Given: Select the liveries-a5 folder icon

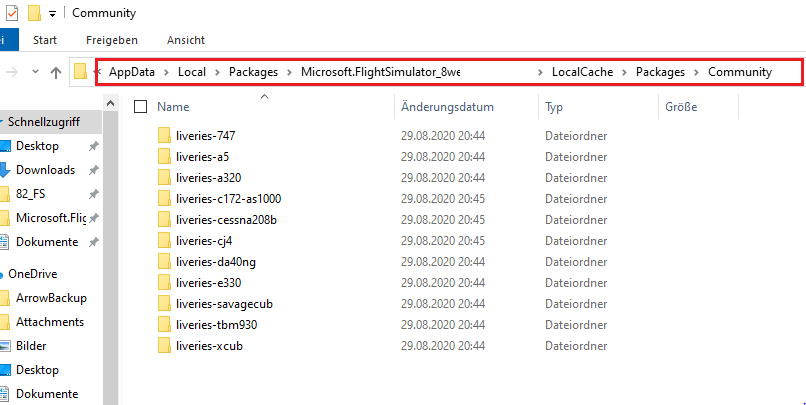Looking at the screenshot, I should [164, 157].
